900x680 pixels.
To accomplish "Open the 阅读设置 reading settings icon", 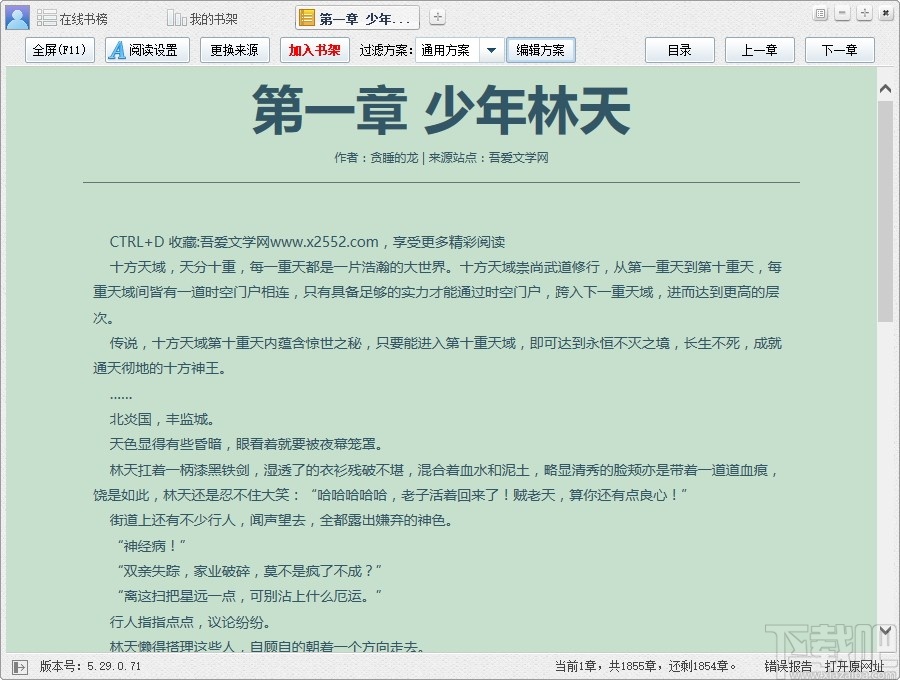I will point(121,49).
